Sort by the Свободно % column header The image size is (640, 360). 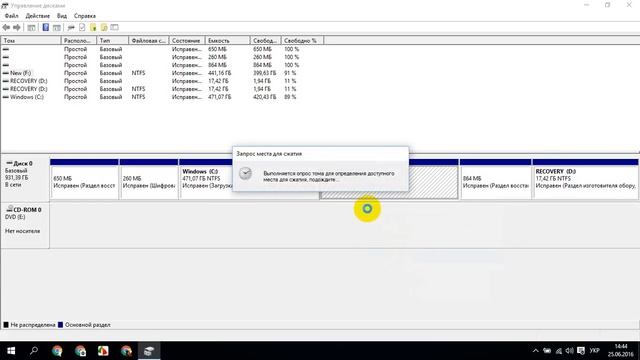click(x=302, y=40)
